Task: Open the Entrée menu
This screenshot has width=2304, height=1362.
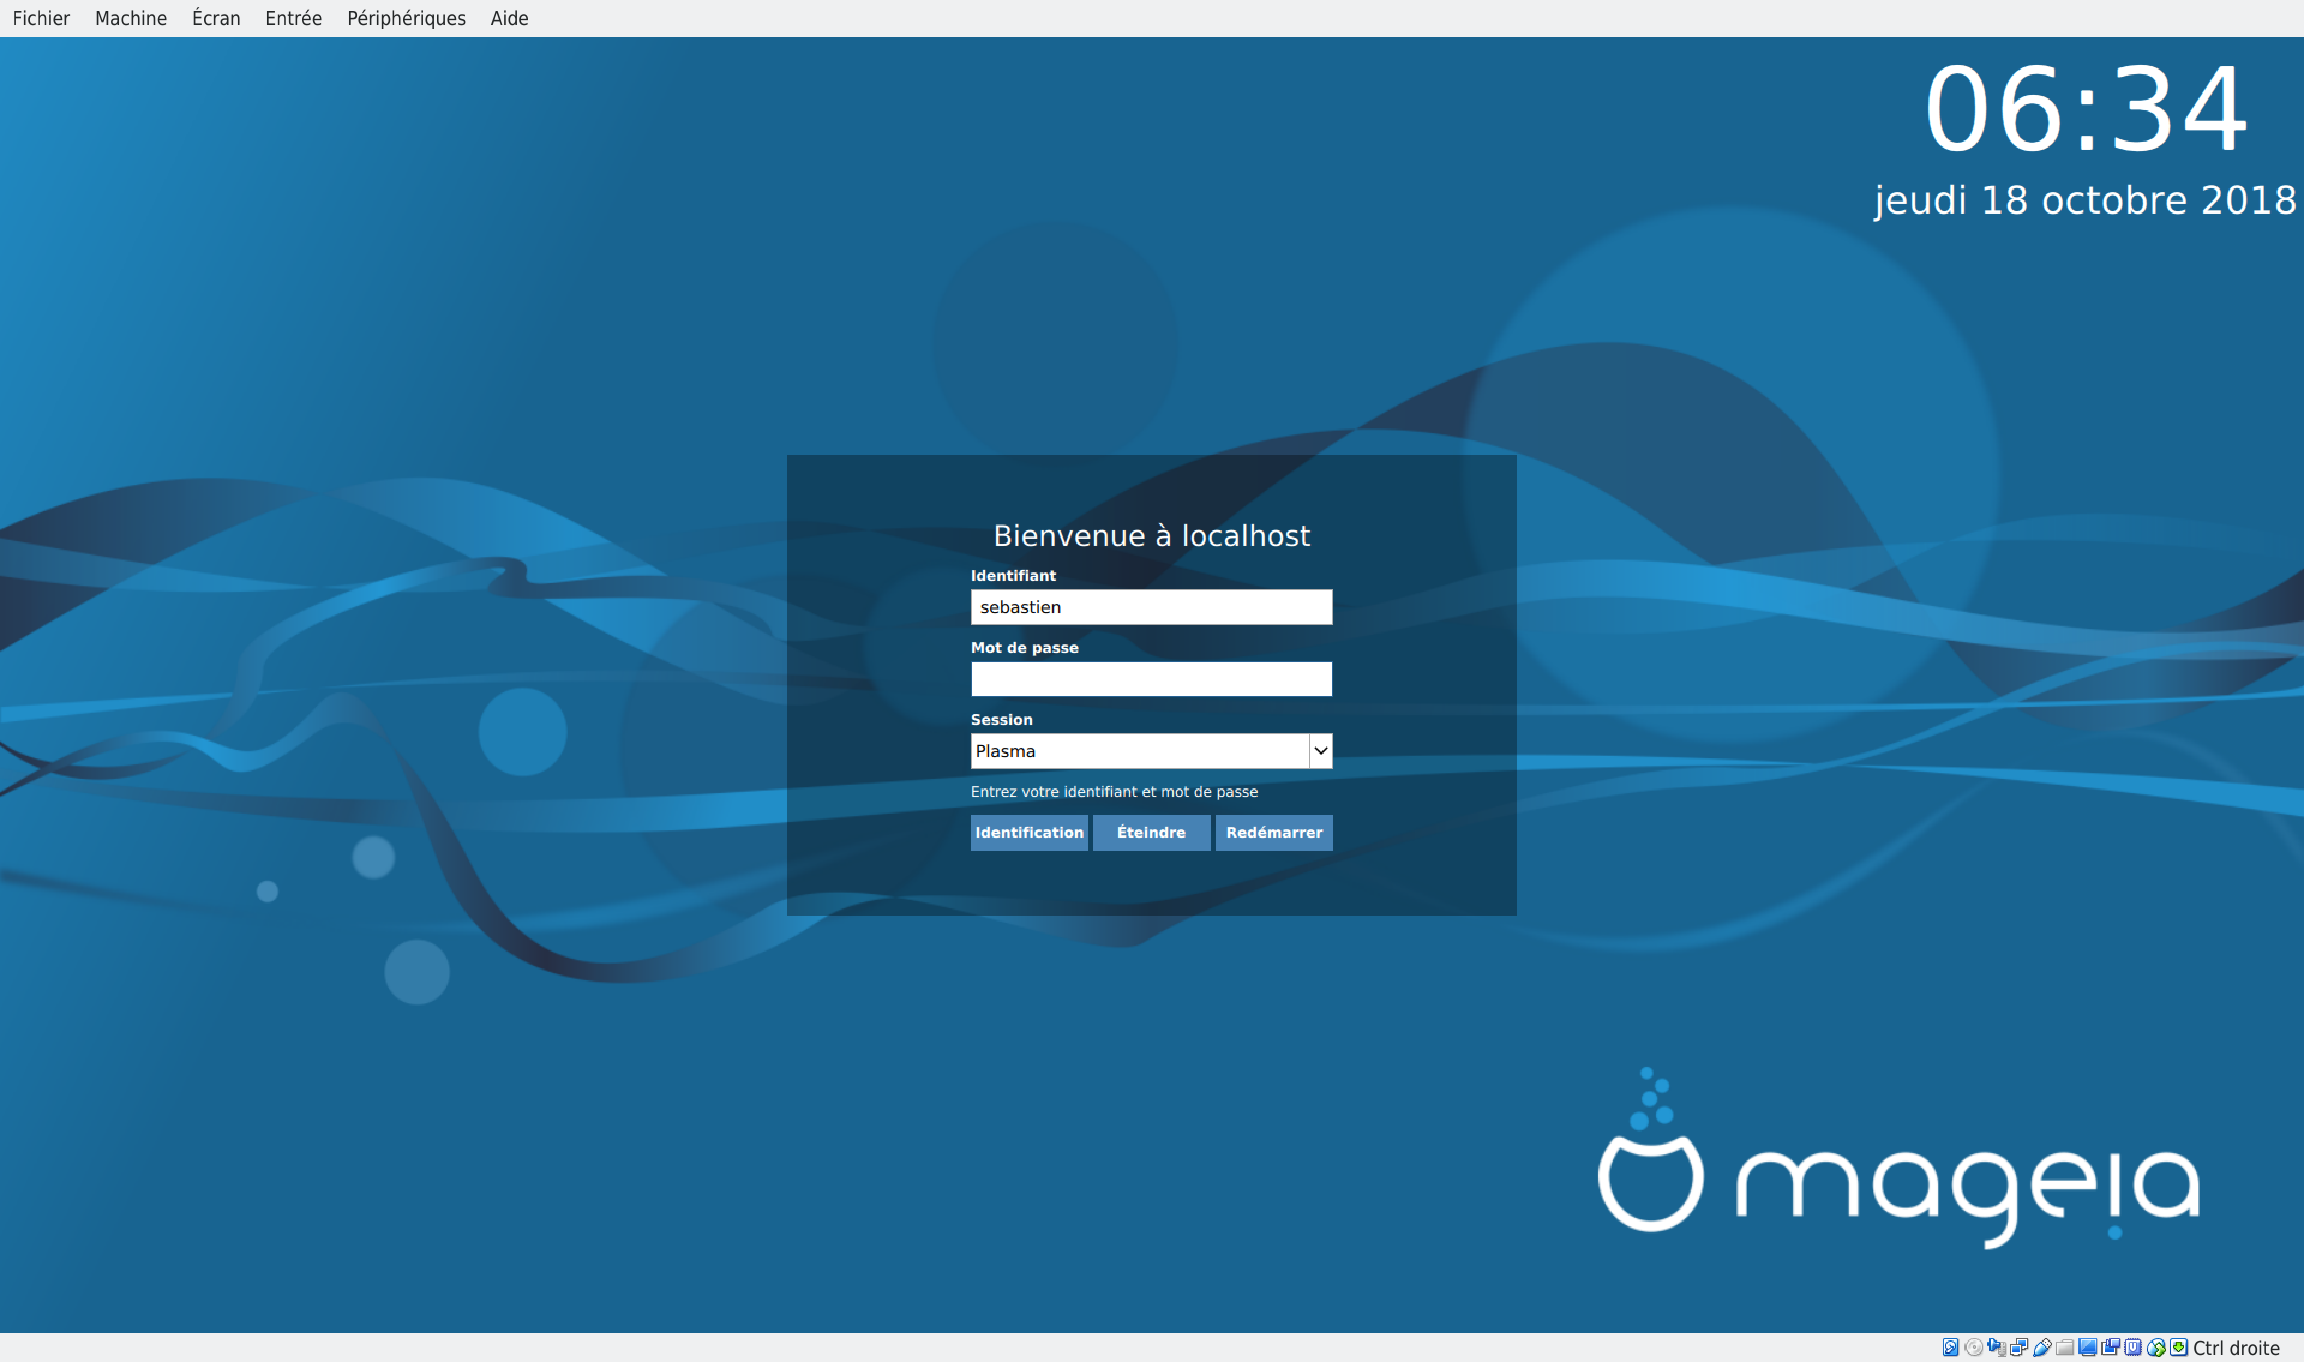Action: (x=293, y=18)
